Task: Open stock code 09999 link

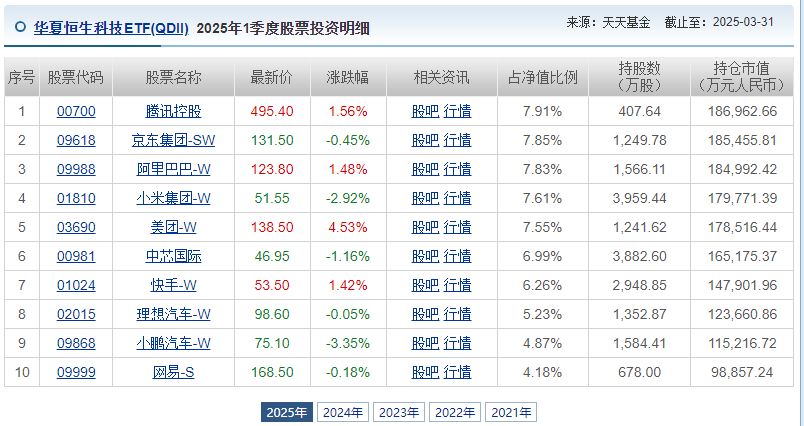Action: [76, 372]
